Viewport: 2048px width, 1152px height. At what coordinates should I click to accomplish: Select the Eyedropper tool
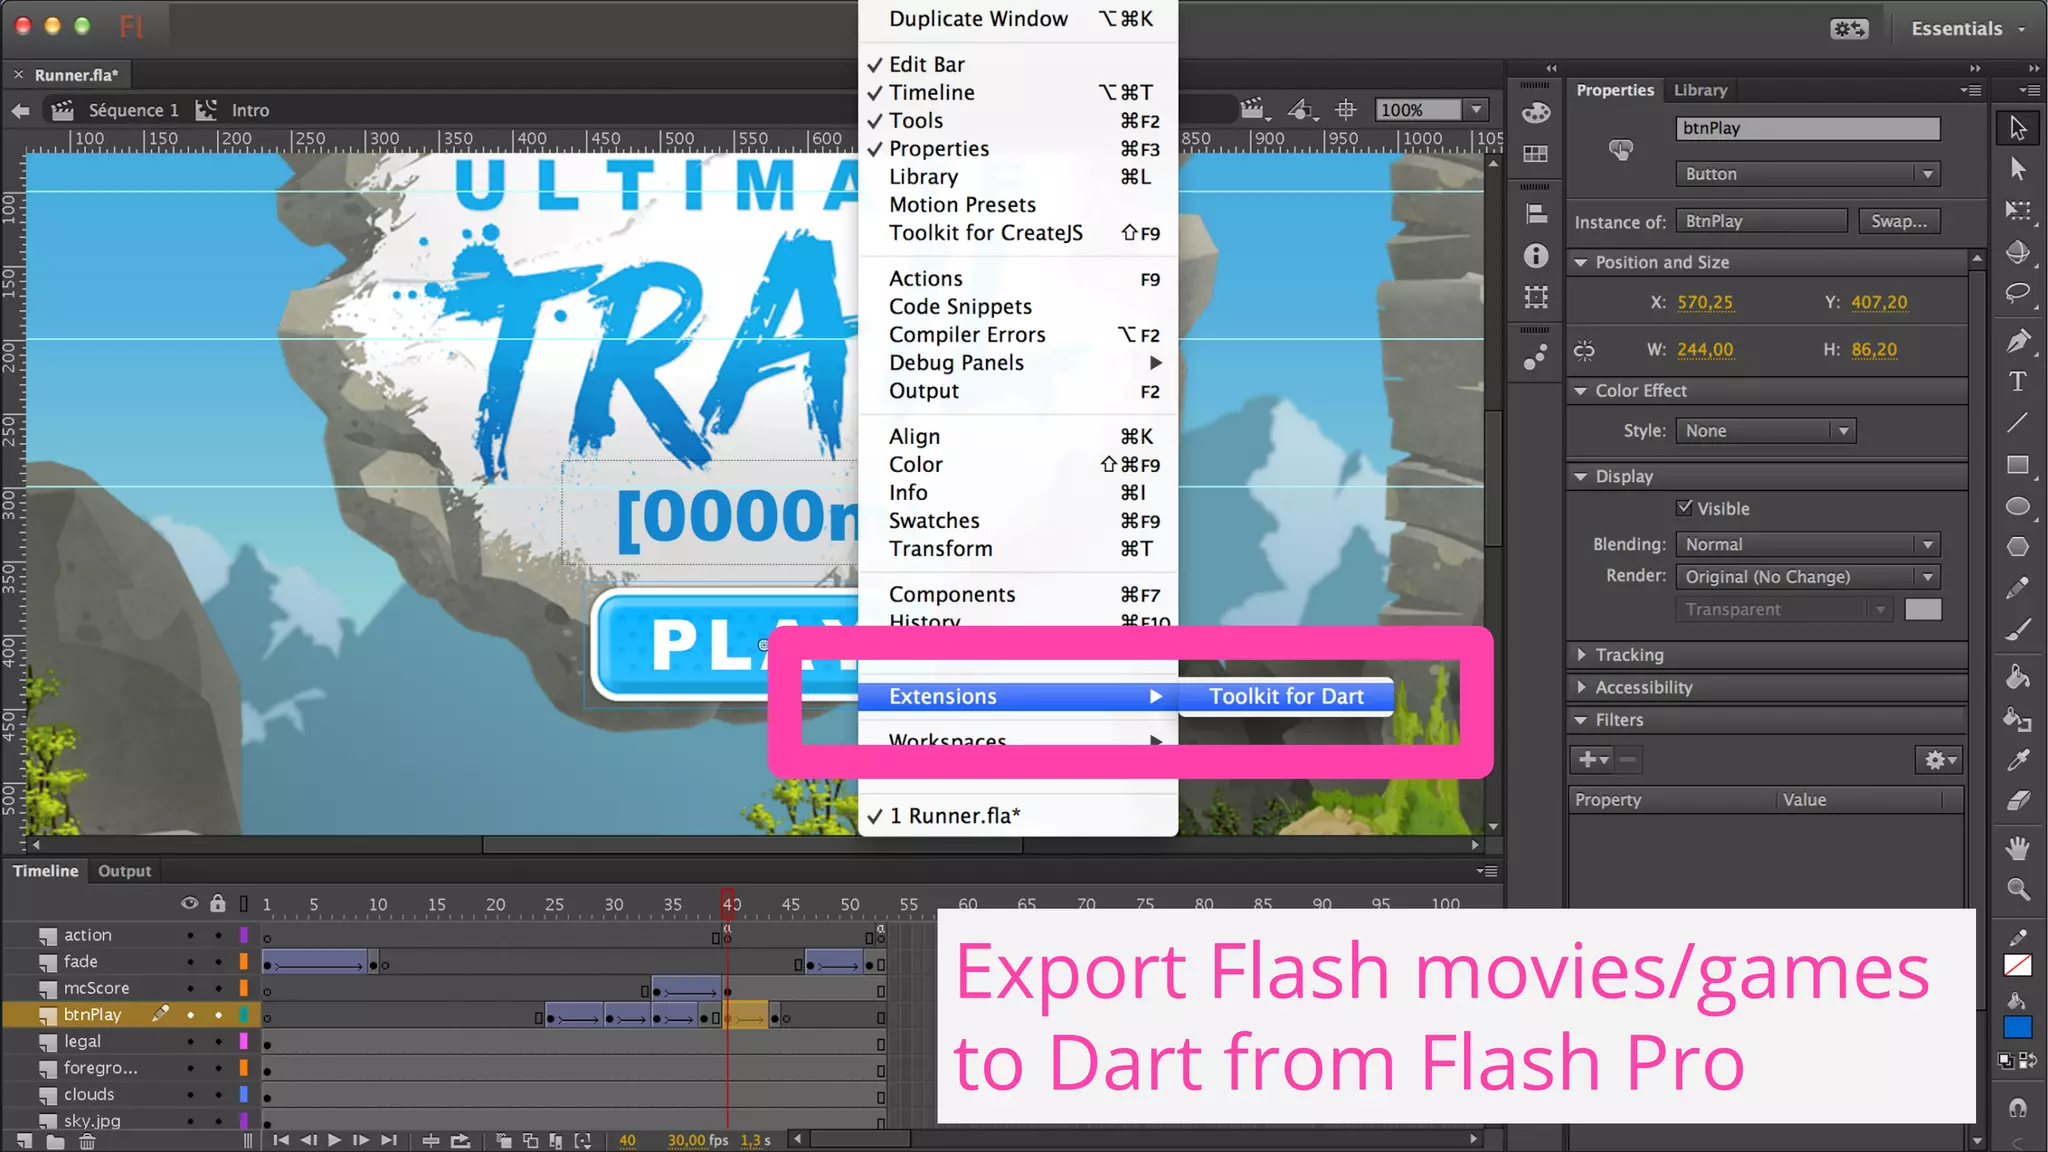coord(2018,760)
